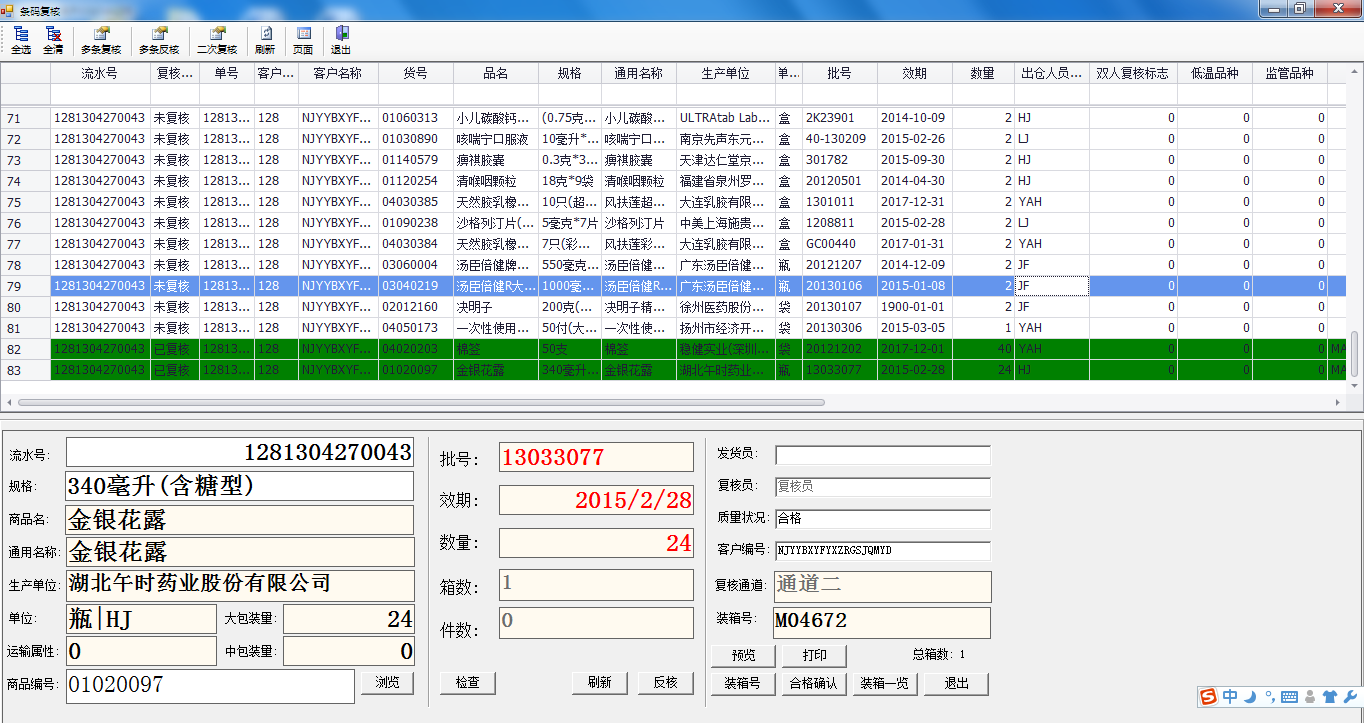Screen dimensions: 1364x723
Task: Click the grid's horizontal scrollbar thumb
Action: (422, 402)
